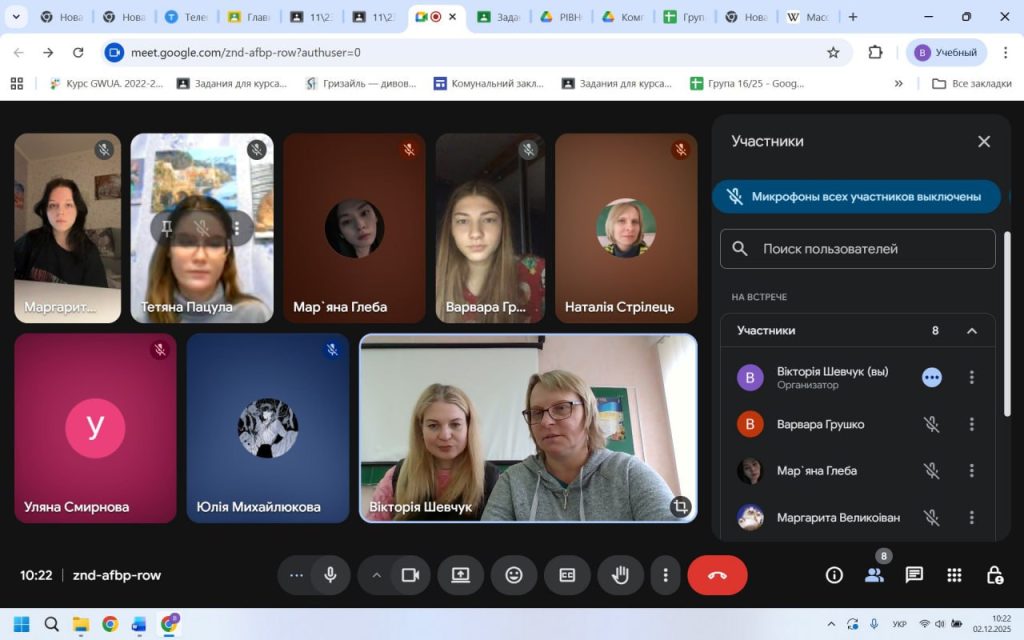The height and width of the screenshot is (640, 1024).
Task: Close the Участники side panel
Action: pyautogui.click(x=984, y=142)
